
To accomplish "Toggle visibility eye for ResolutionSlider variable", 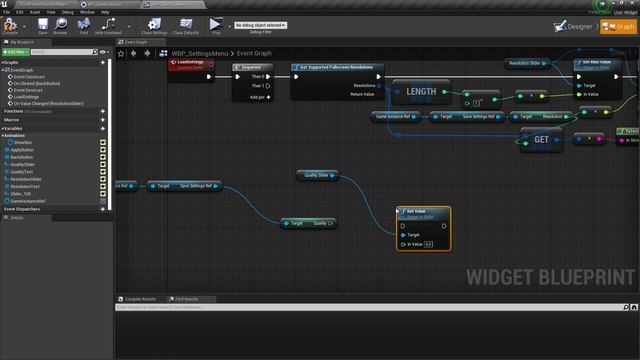I will [103, 179].
